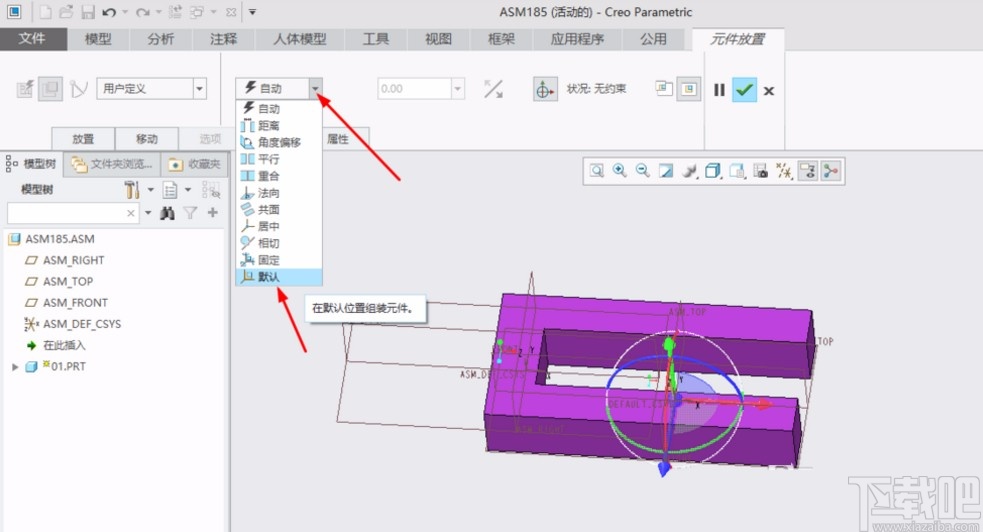
Task: Select 默认 from the constraint list
Action: click(x=268, y=277)
